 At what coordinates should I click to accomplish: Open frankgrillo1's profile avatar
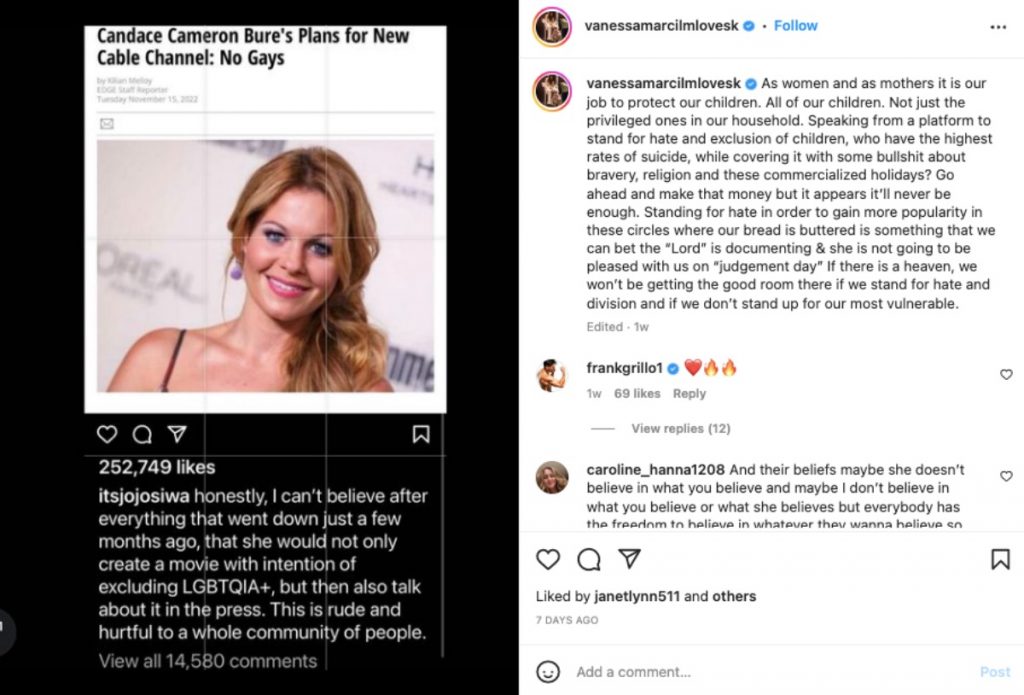552,376
